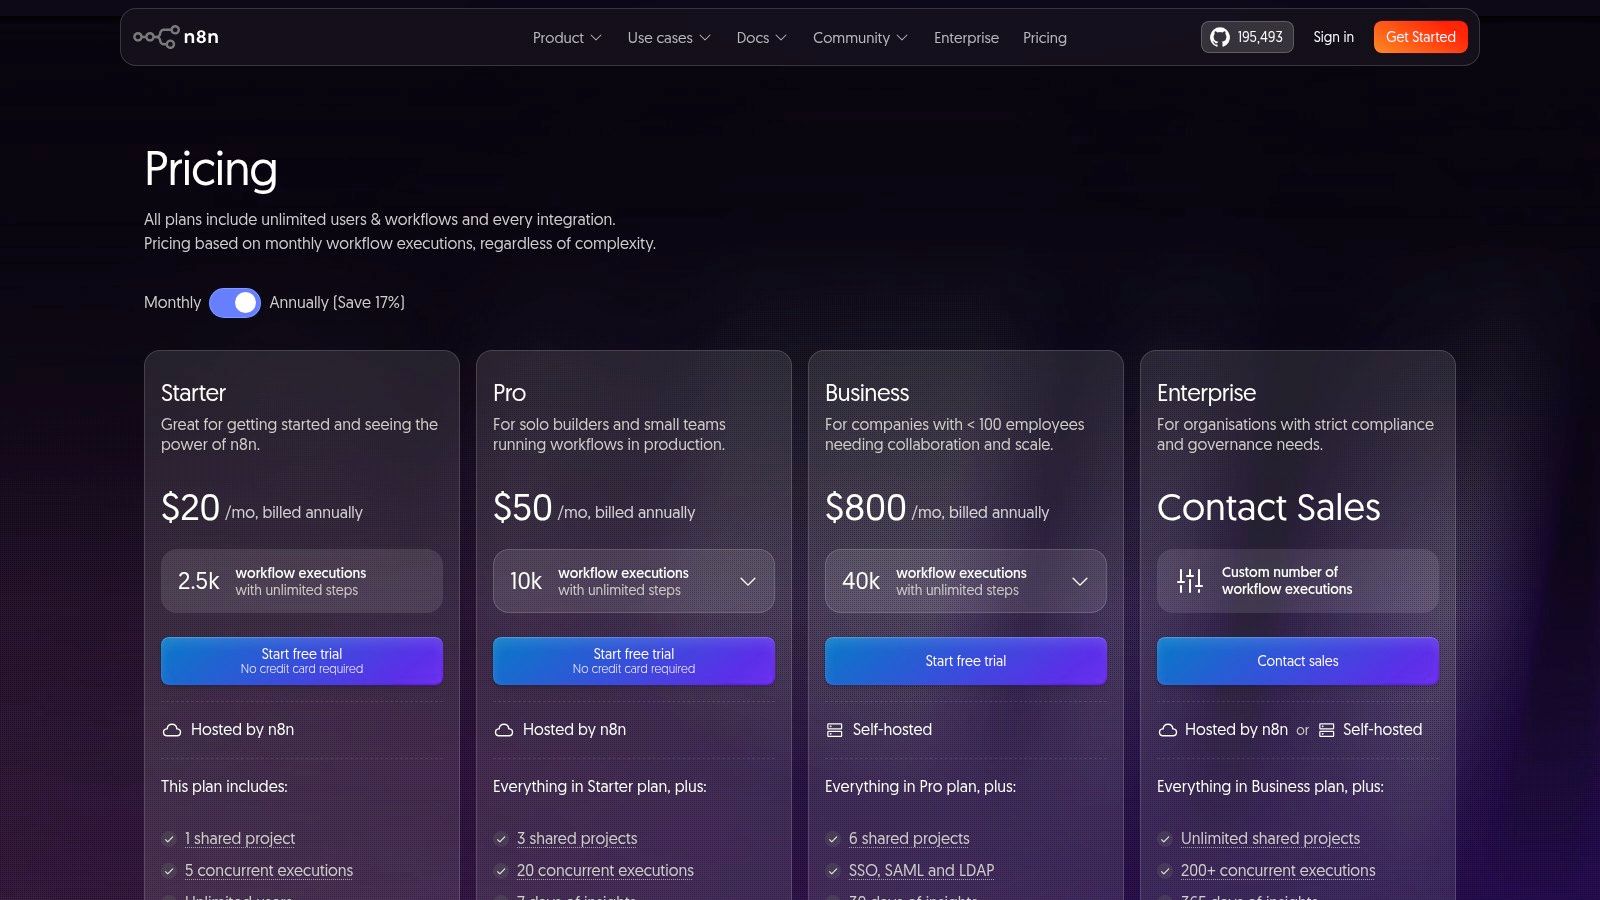
Task: Click the n8n logo icon
Action: click(156, 37)
